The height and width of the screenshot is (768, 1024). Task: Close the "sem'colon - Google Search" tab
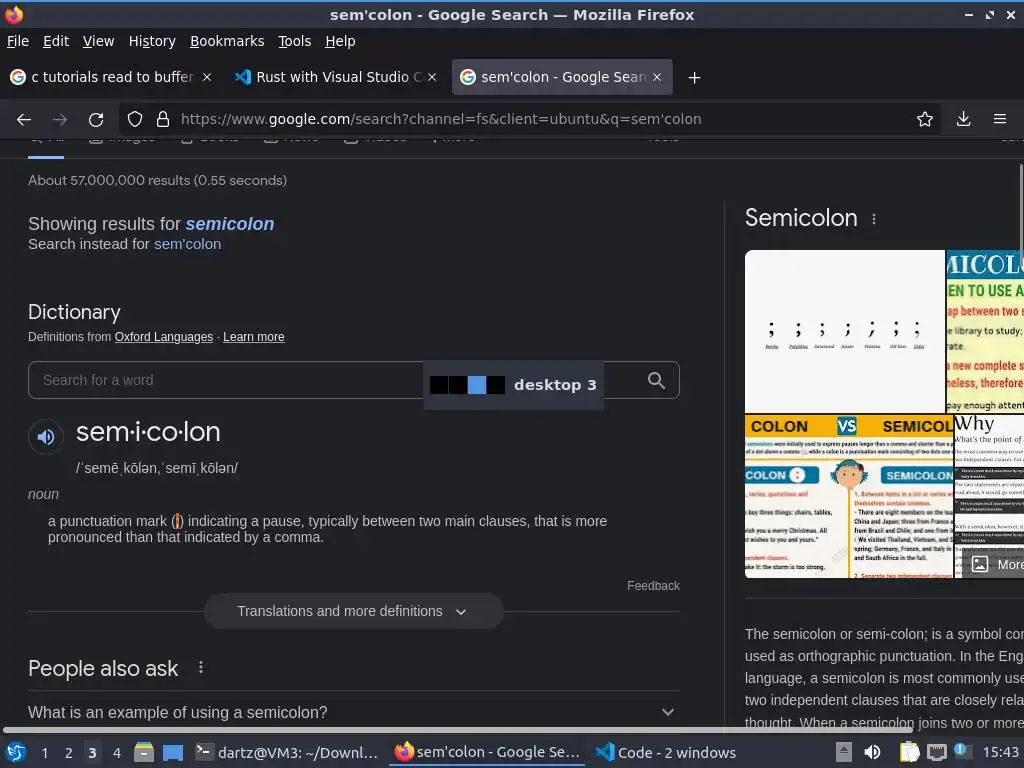(657, 77)
